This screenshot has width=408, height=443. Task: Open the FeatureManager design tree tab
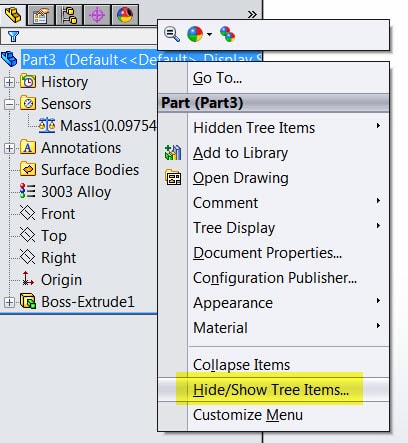point(13,14)
